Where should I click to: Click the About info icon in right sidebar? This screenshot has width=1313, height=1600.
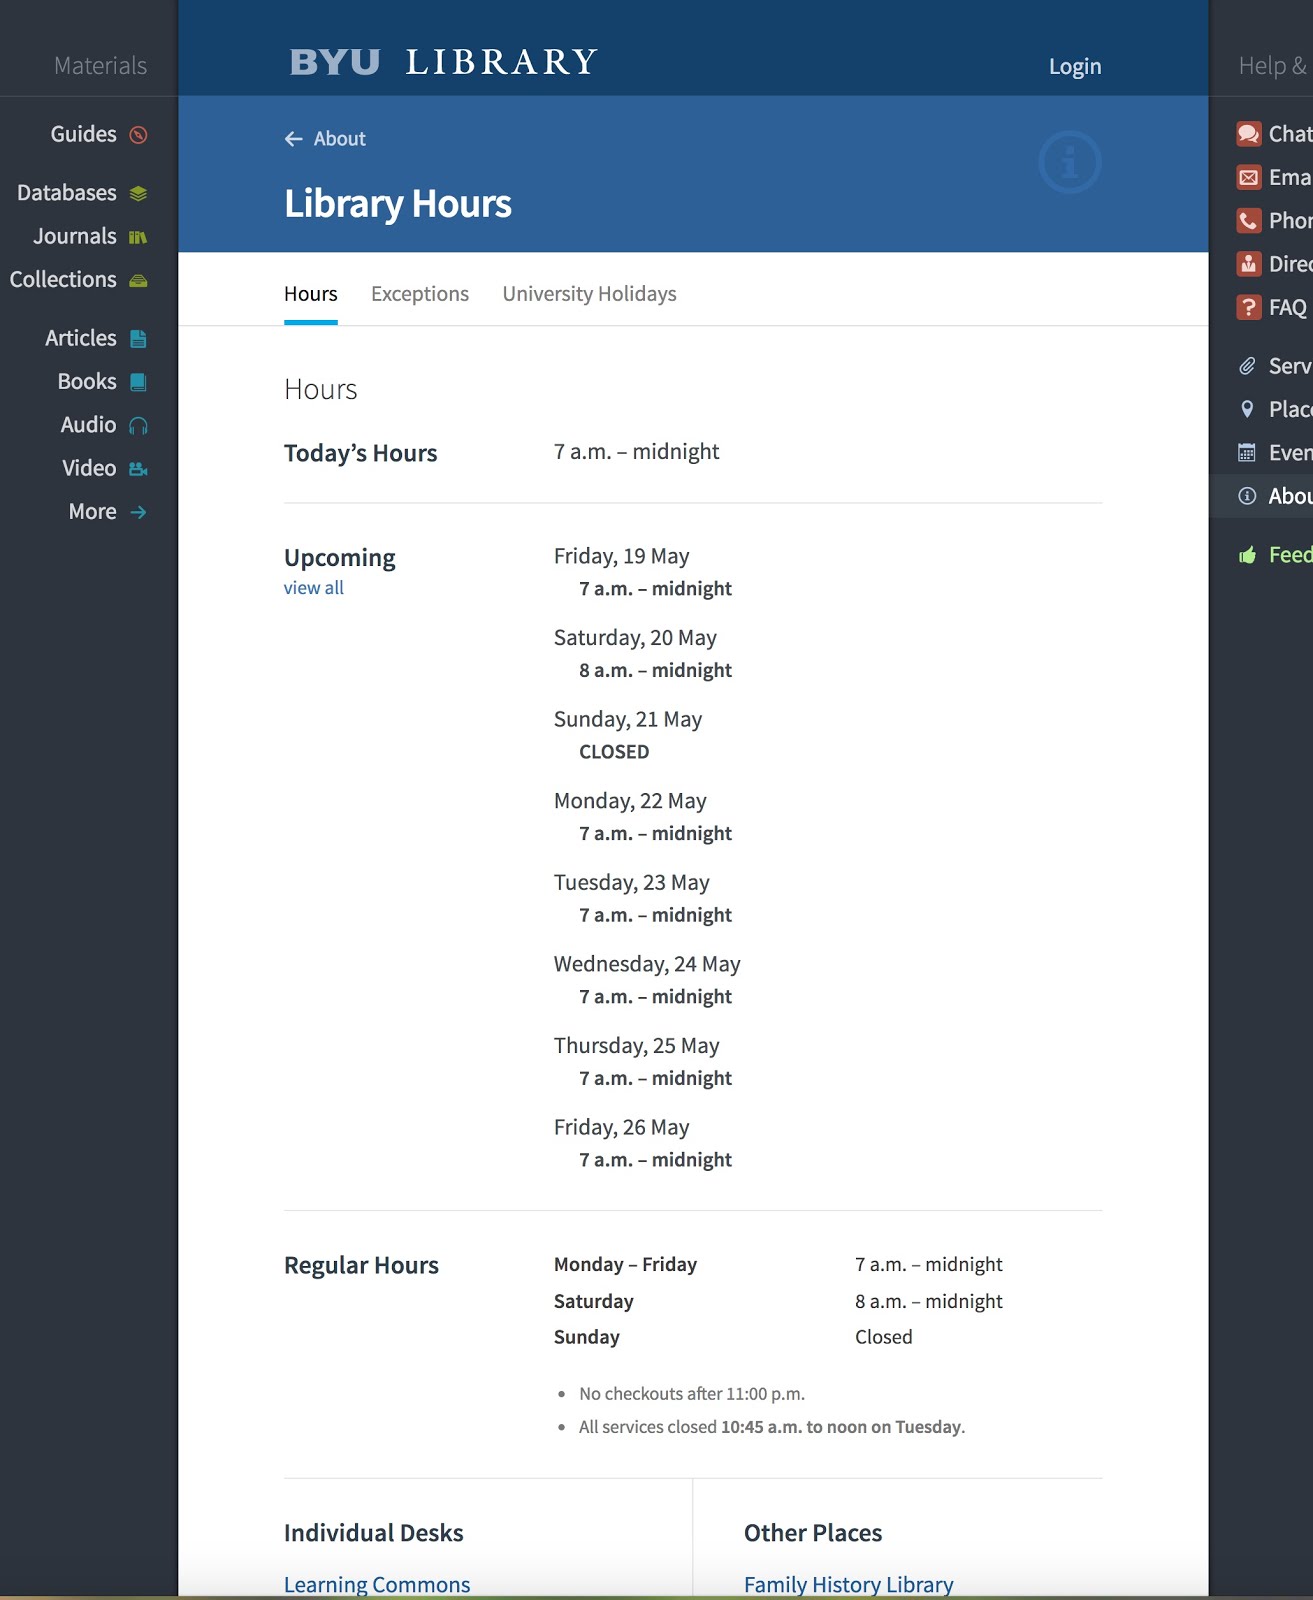1247,496
